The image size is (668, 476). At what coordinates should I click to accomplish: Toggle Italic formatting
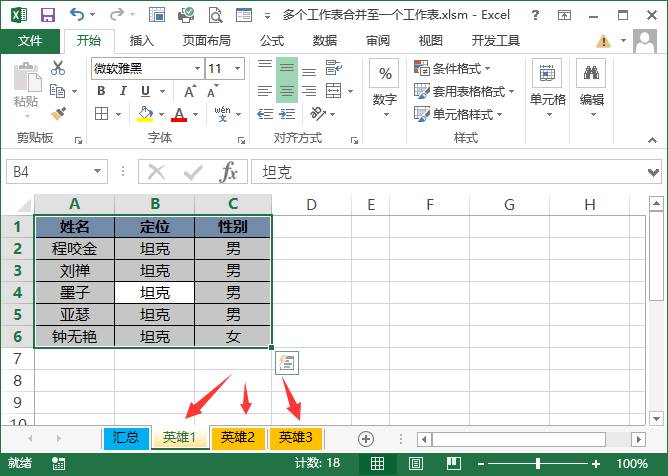click(123, 91)
